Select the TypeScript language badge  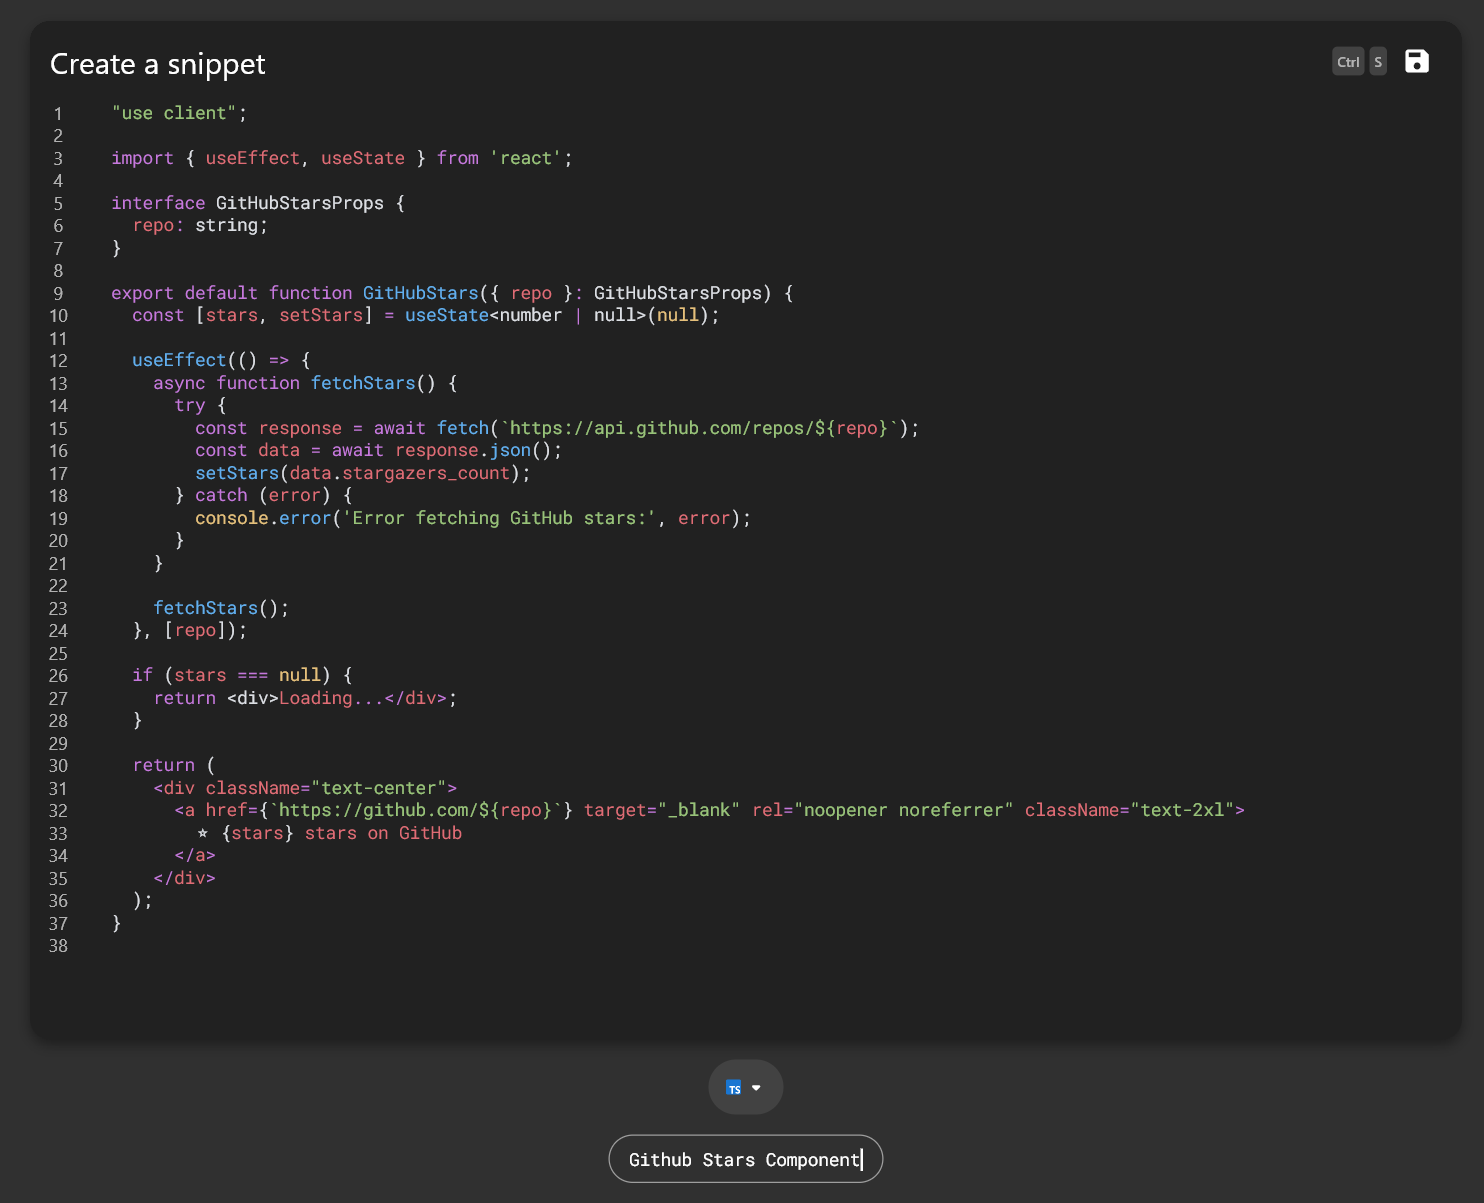coord(733,1087)
